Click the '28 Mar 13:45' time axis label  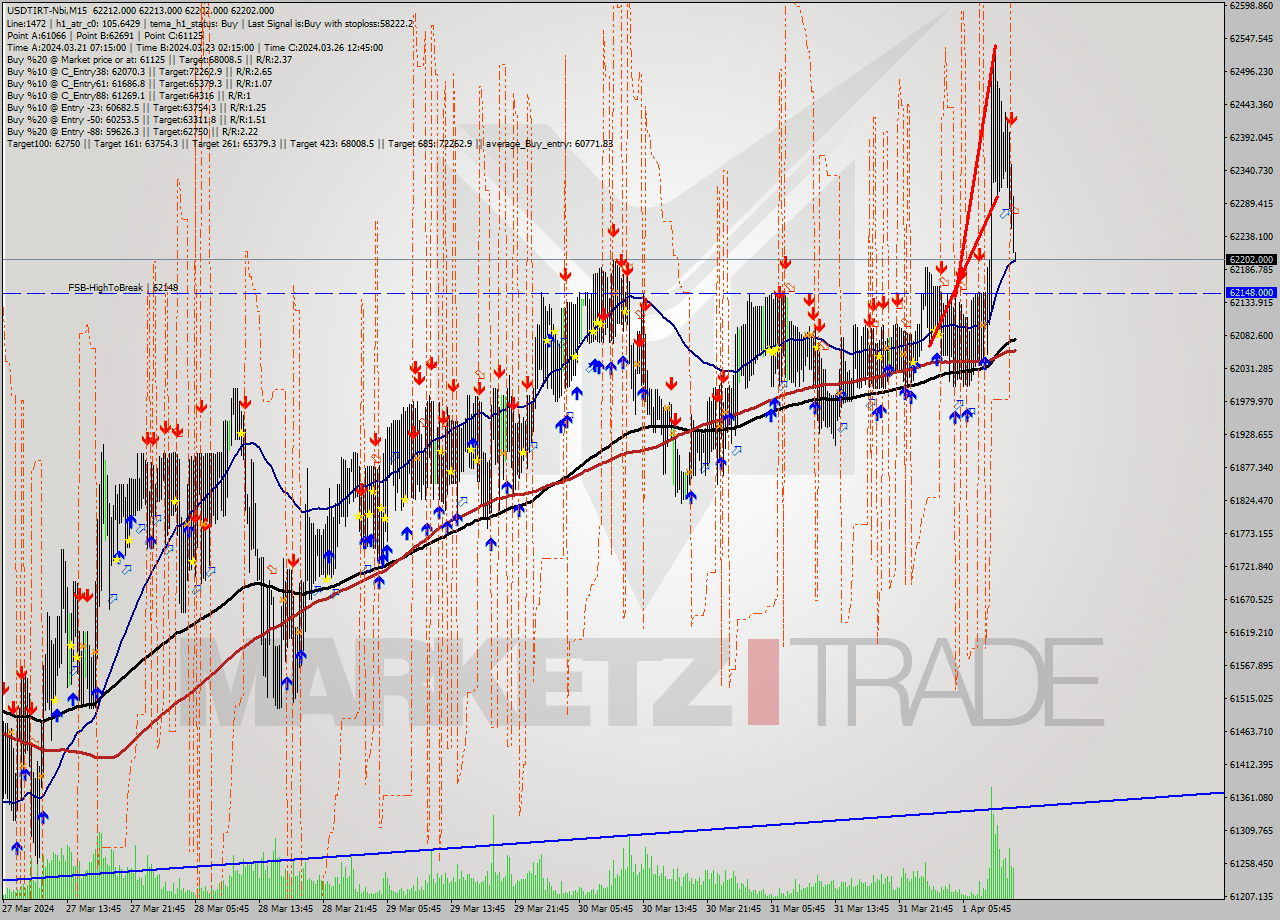[285, 910]
